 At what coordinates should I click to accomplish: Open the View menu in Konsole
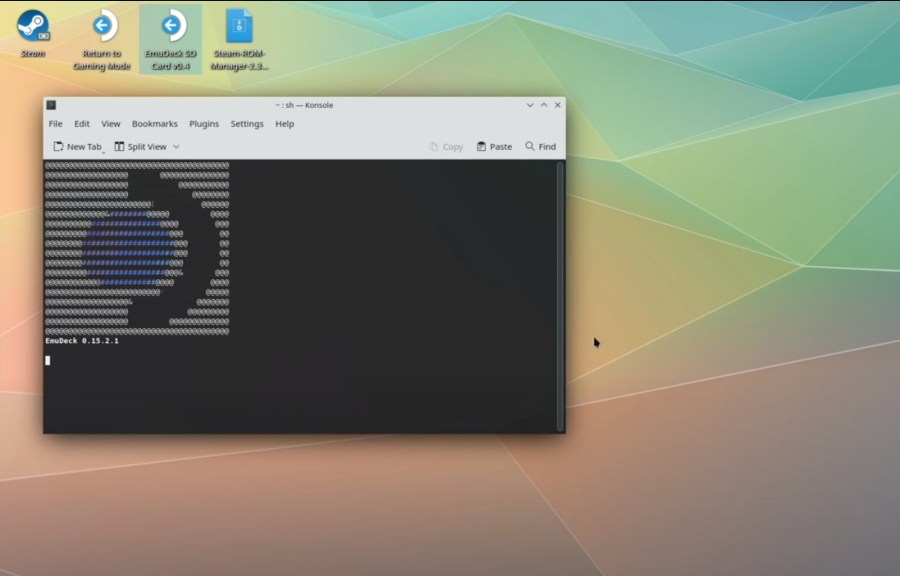(111, 124)
